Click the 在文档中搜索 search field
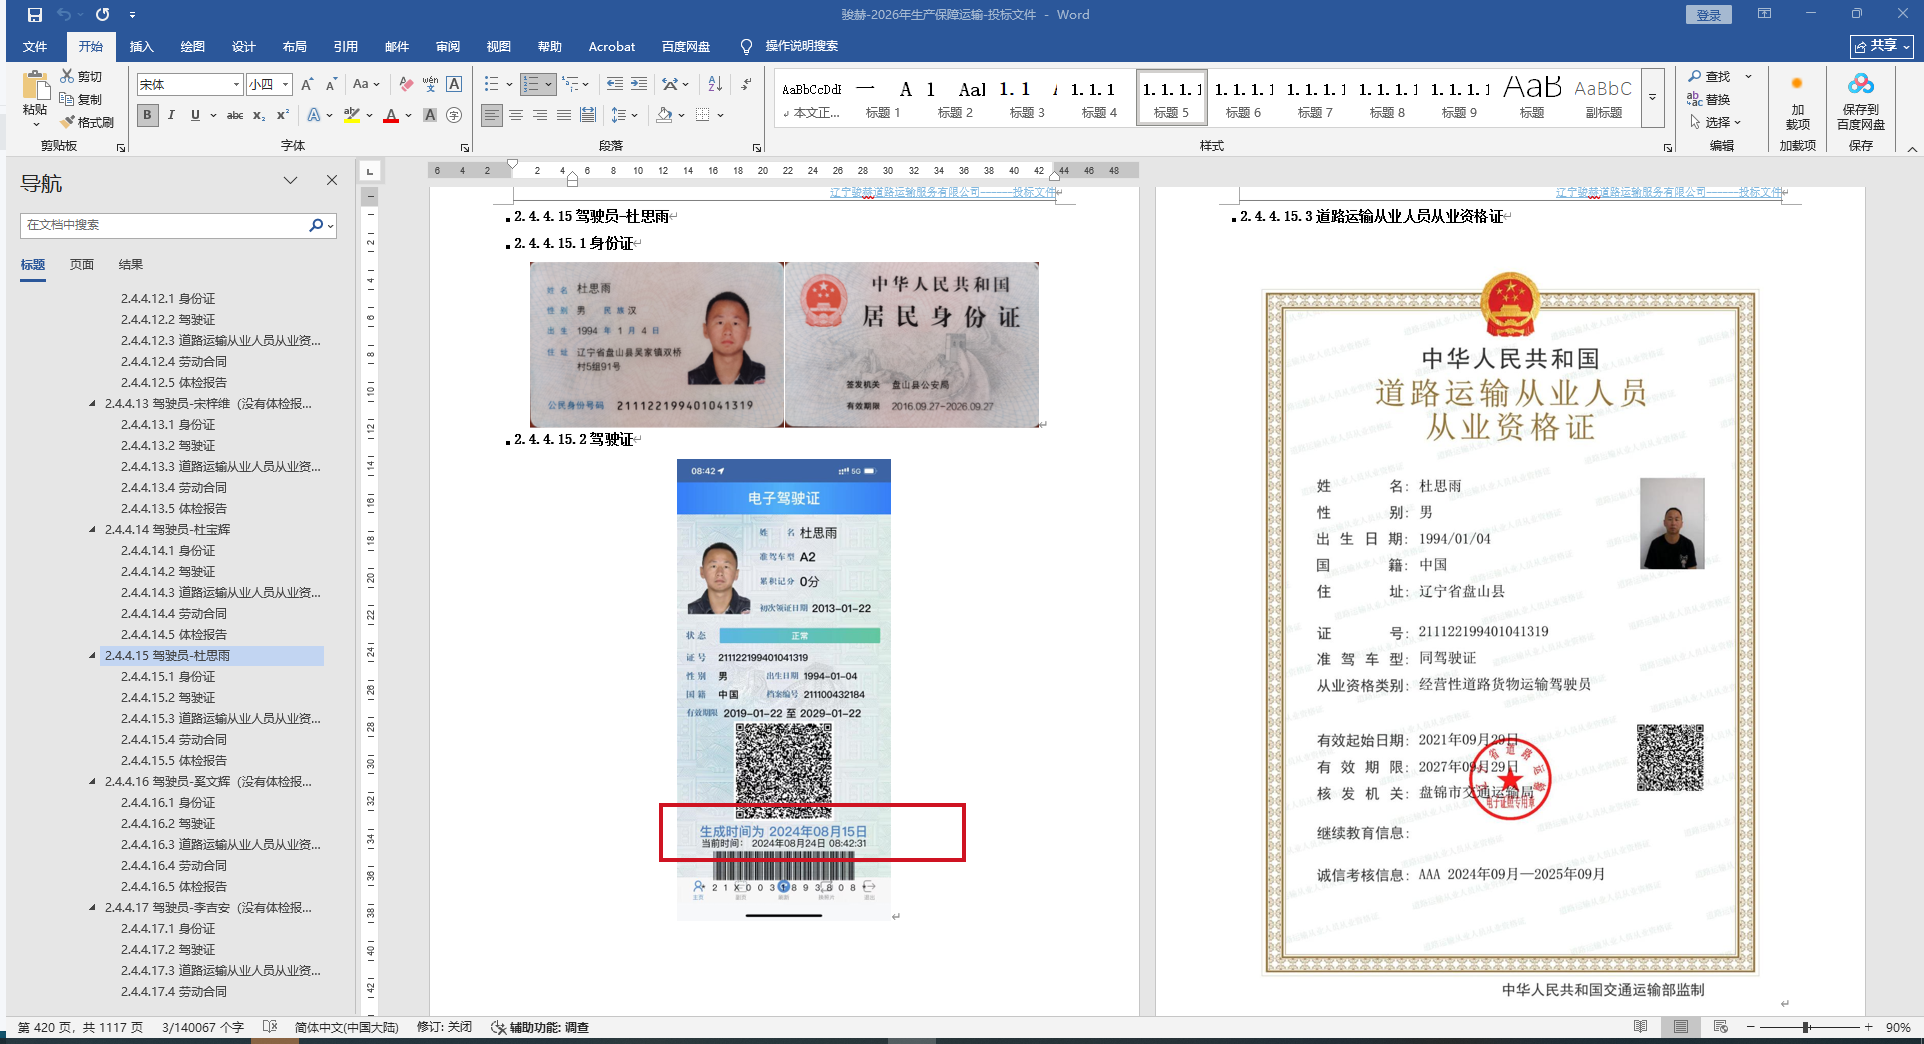The image size is (1924, 1044). 165,225
